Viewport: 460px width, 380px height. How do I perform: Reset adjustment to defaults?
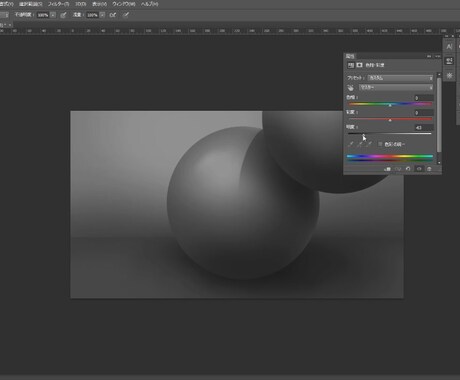408,169
